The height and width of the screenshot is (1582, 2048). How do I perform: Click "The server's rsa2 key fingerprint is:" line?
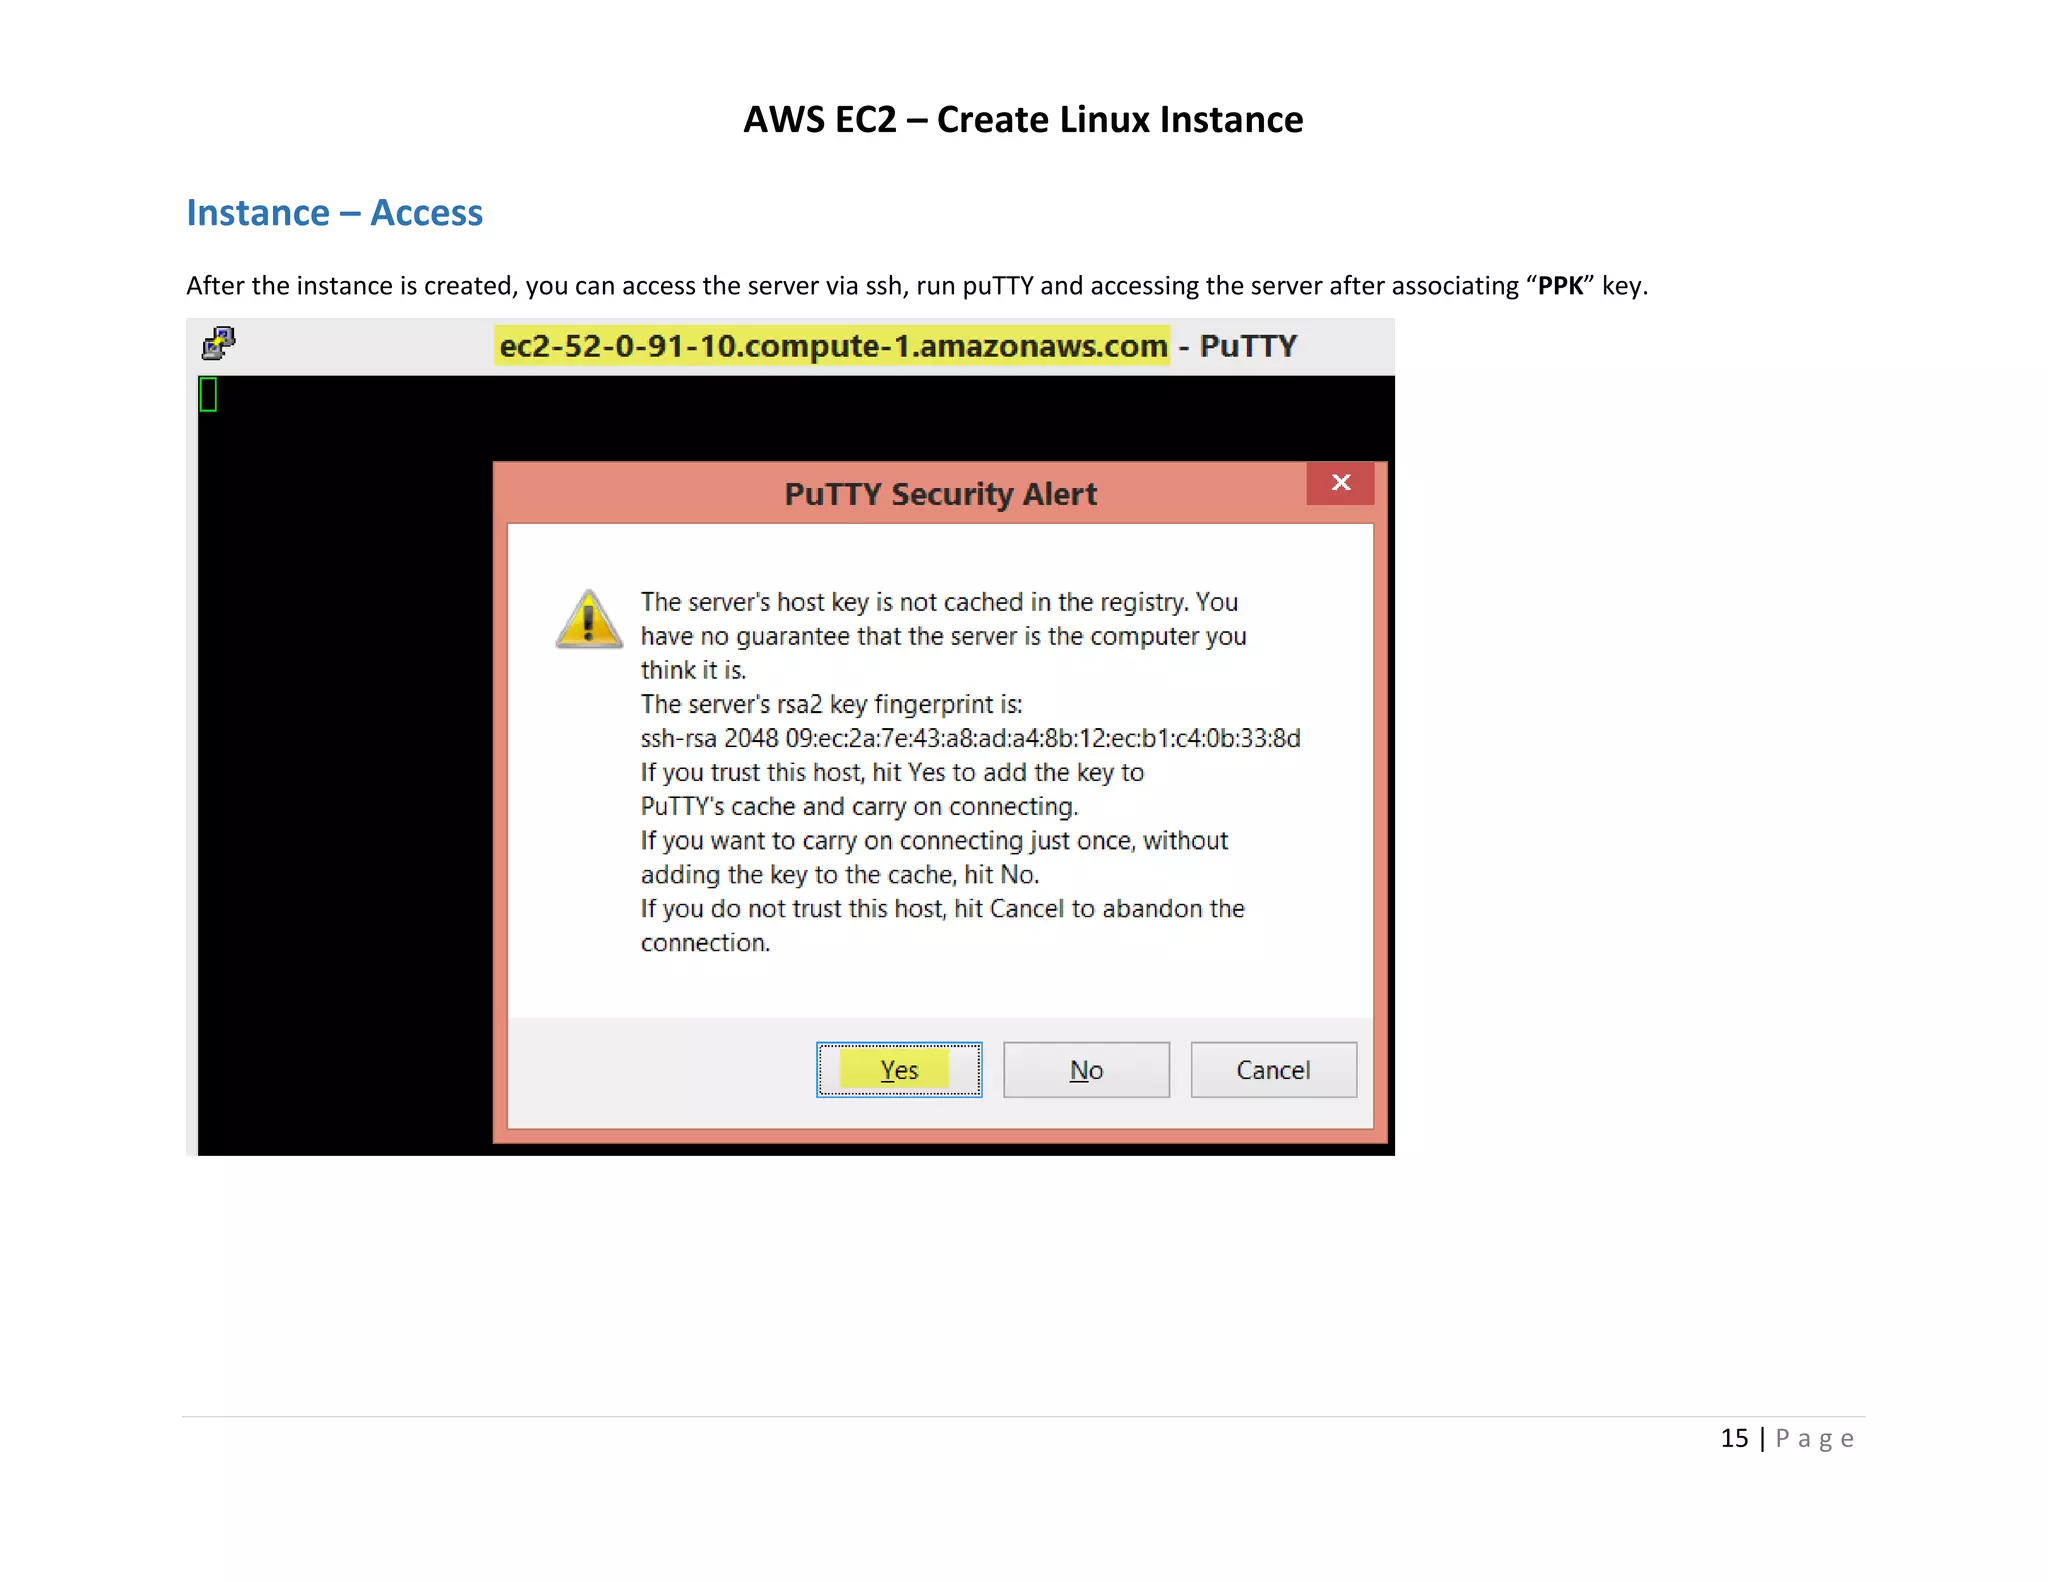pos(831,704)
